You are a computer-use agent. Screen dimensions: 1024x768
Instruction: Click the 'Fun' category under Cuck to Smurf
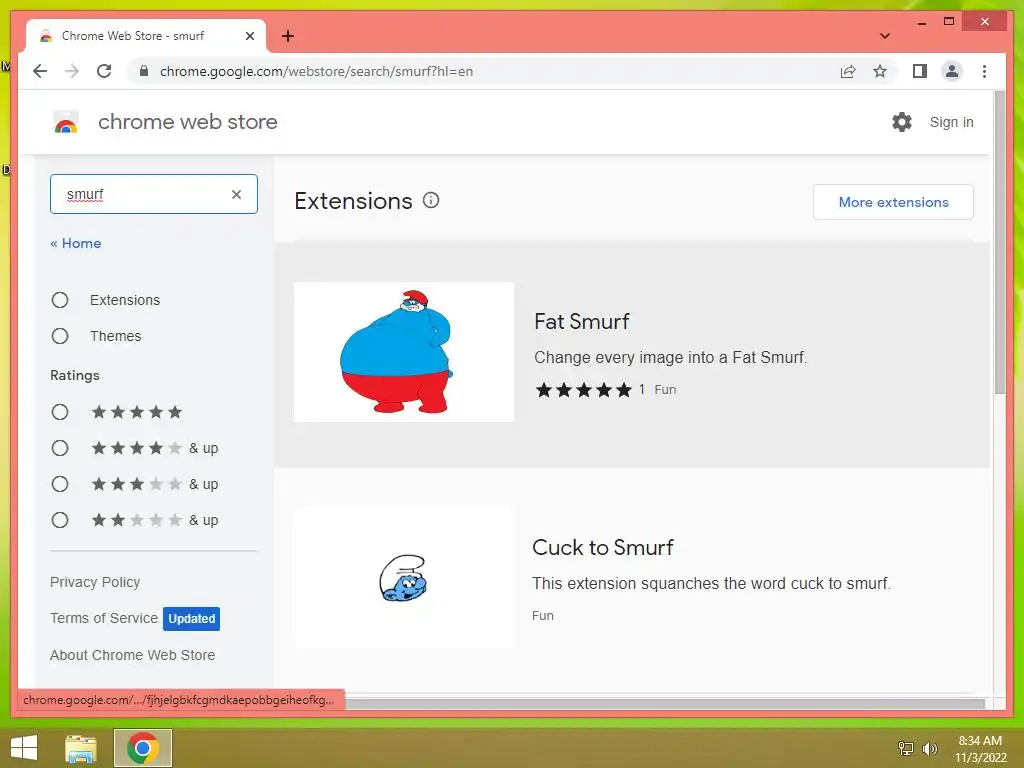pyautogui.click(x=543, y=616)
